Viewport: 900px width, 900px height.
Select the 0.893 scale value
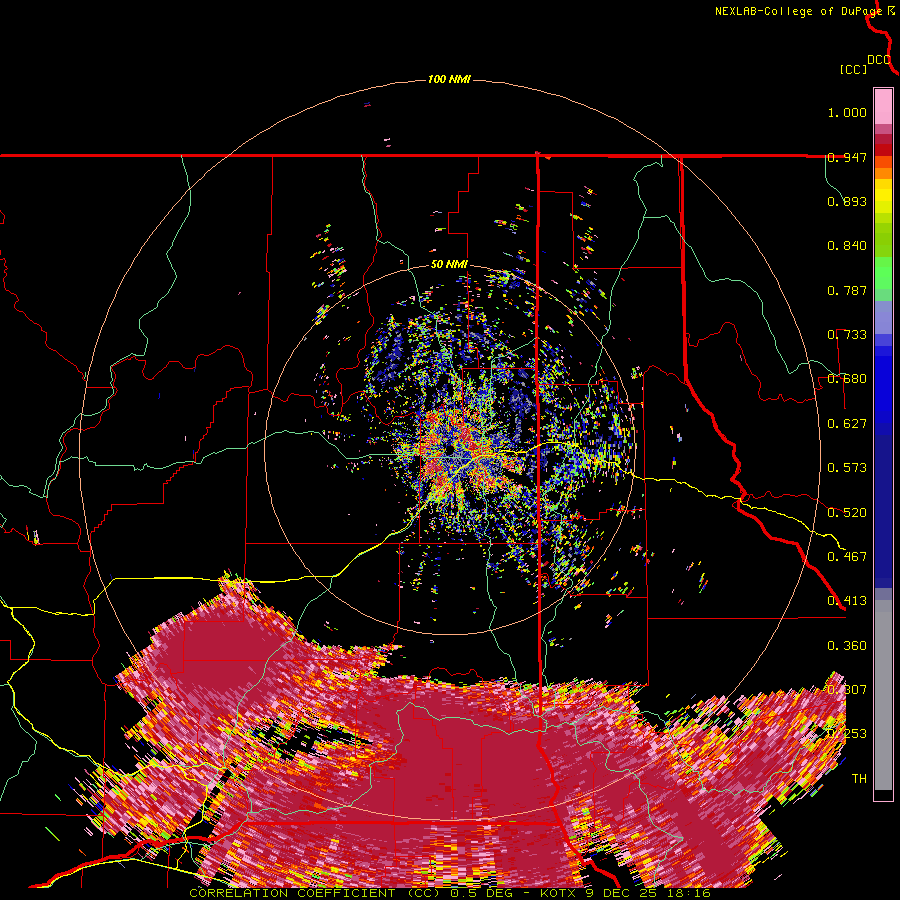coord(847,201)
